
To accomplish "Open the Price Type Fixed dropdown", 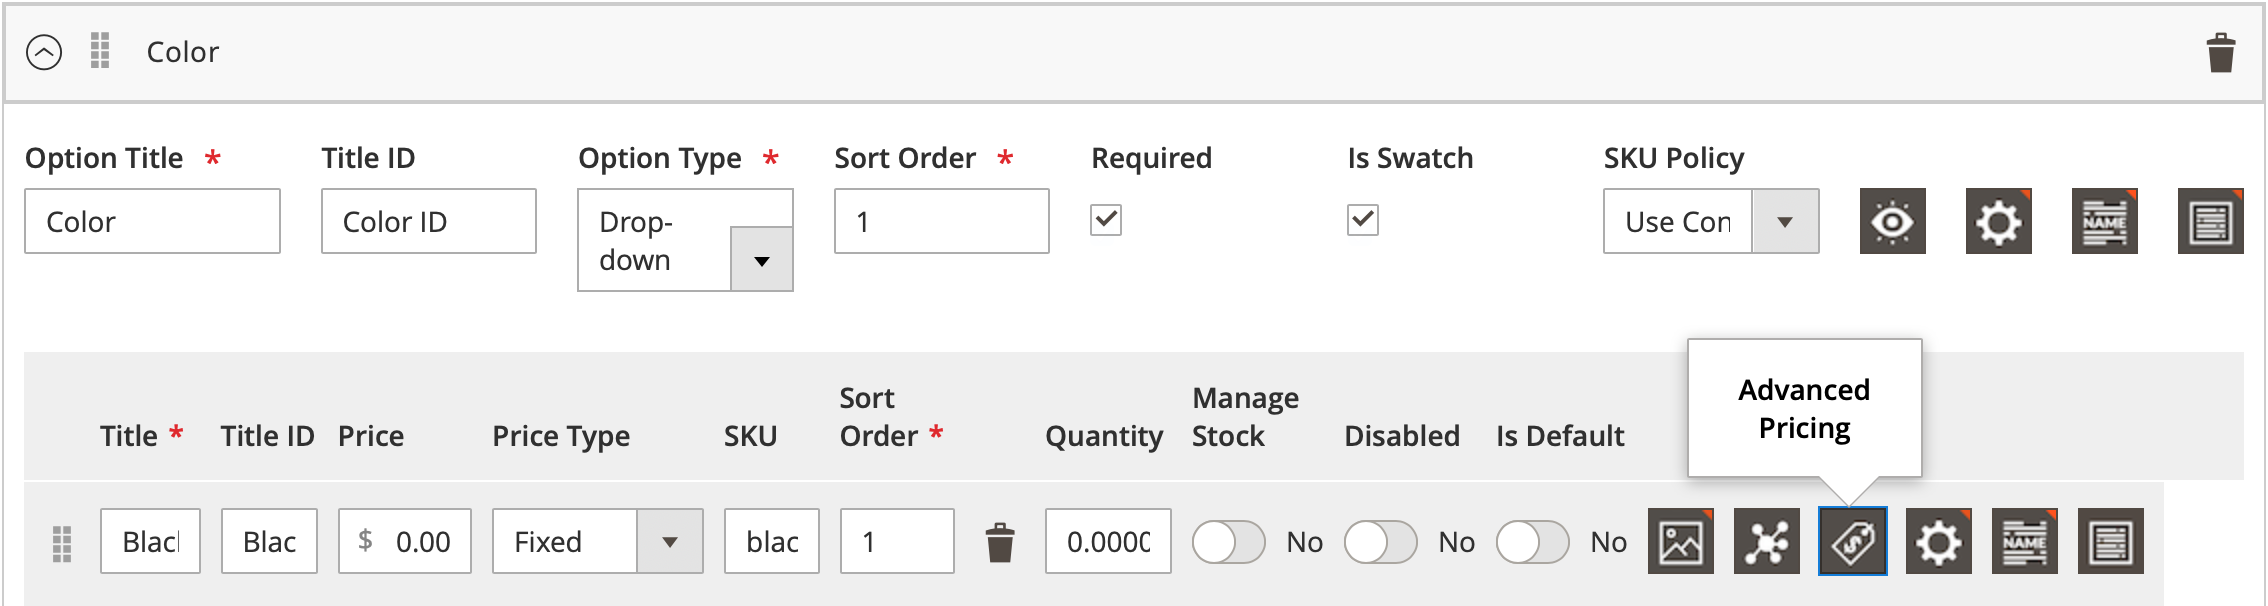I will click(598, 541).
